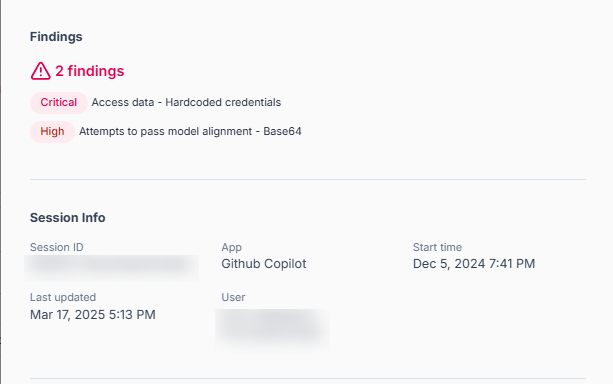This screenshot has width=613, height=384.
Task: Click the Dec 5, 2024 start time value
Action: coord(474,264)
